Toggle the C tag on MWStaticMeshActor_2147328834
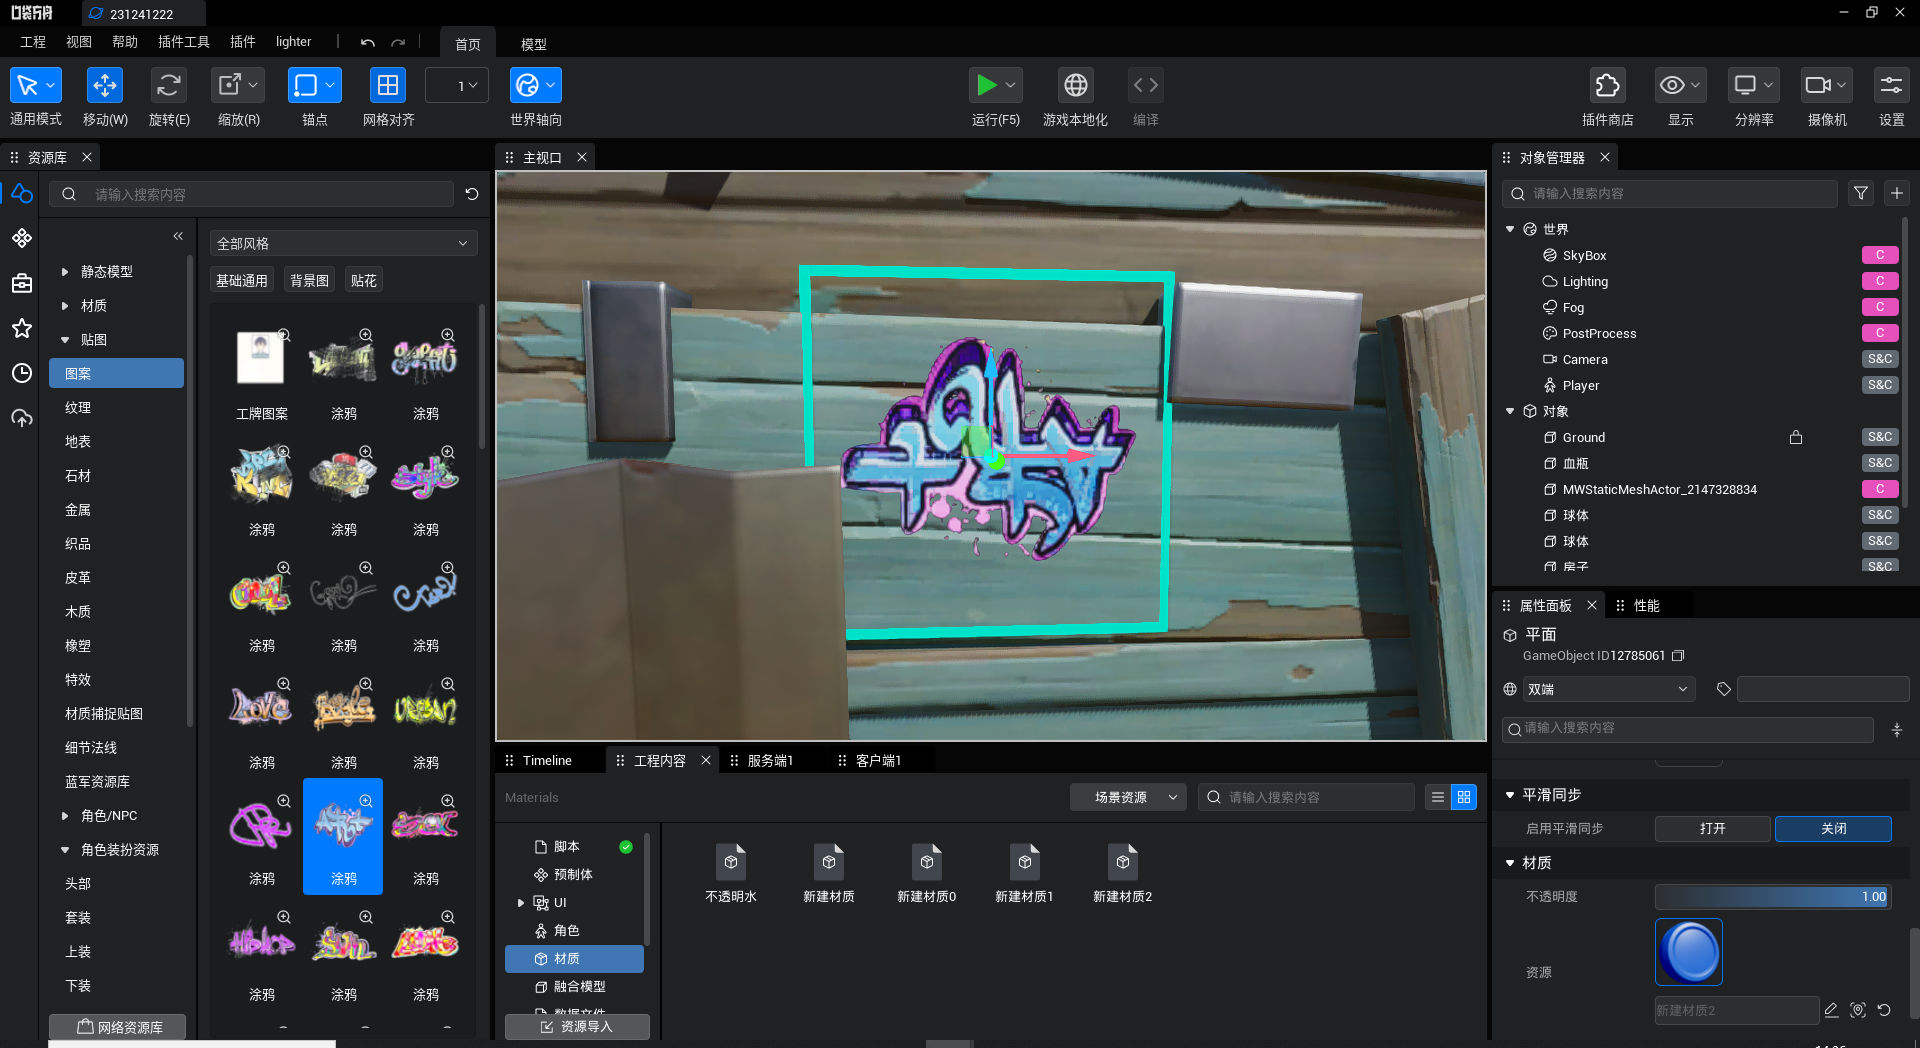Image resolution: width=1920 pixels, height=1048 pixels. click(x=1880, y=489)
